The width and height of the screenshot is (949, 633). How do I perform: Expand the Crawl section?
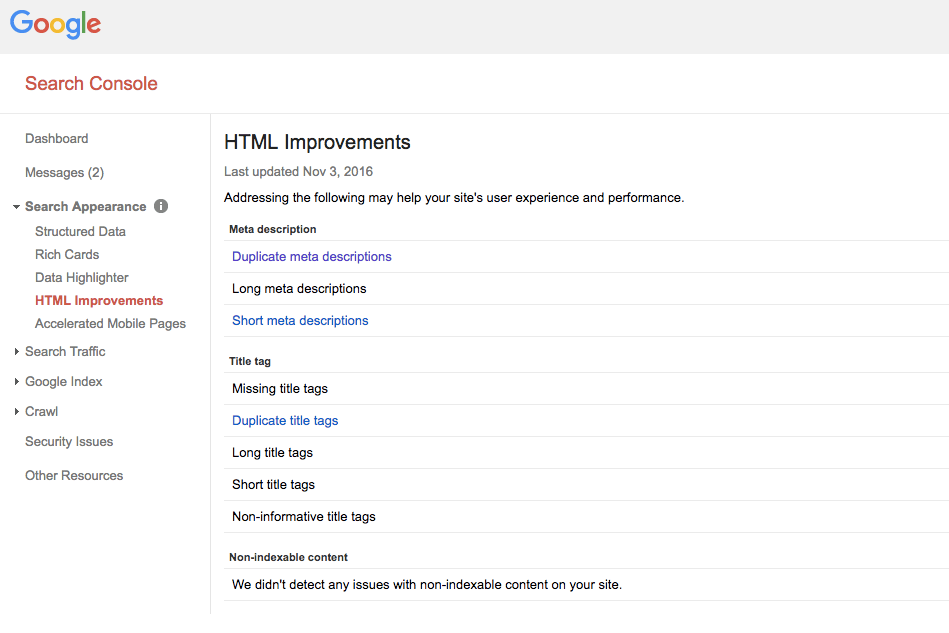[x=17, y=412]
